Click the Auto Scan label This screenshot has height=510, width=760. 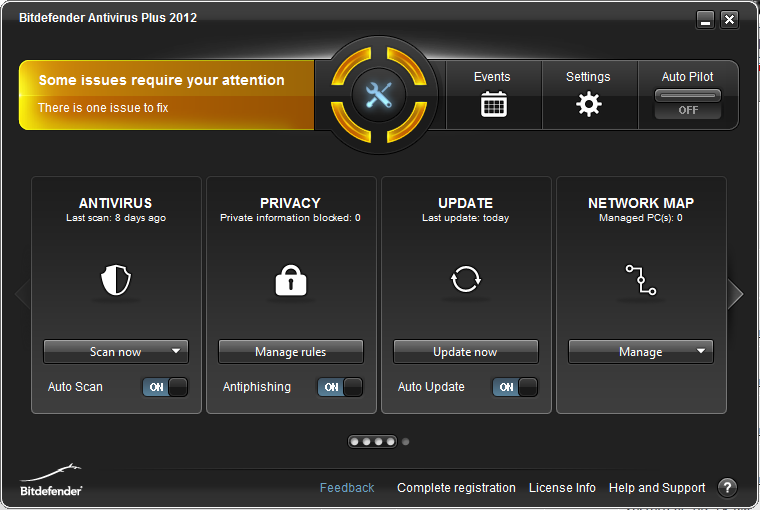(75, 387)
